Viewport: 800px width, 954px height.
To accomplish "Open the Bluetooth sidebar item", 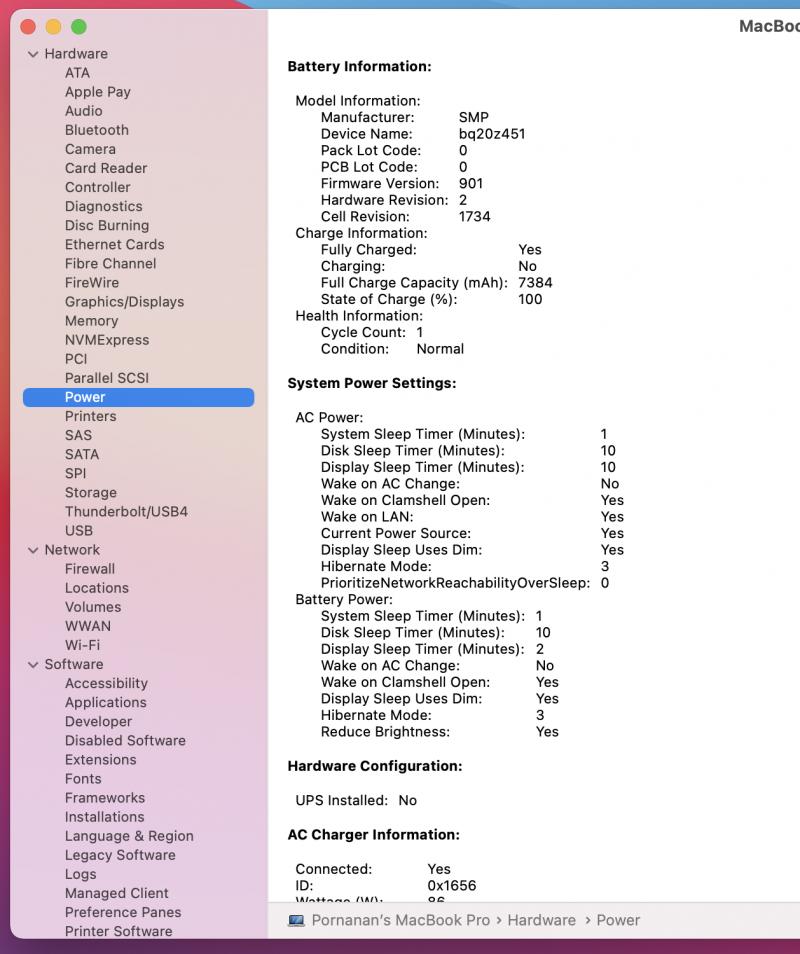I will [x=97, y=130].
